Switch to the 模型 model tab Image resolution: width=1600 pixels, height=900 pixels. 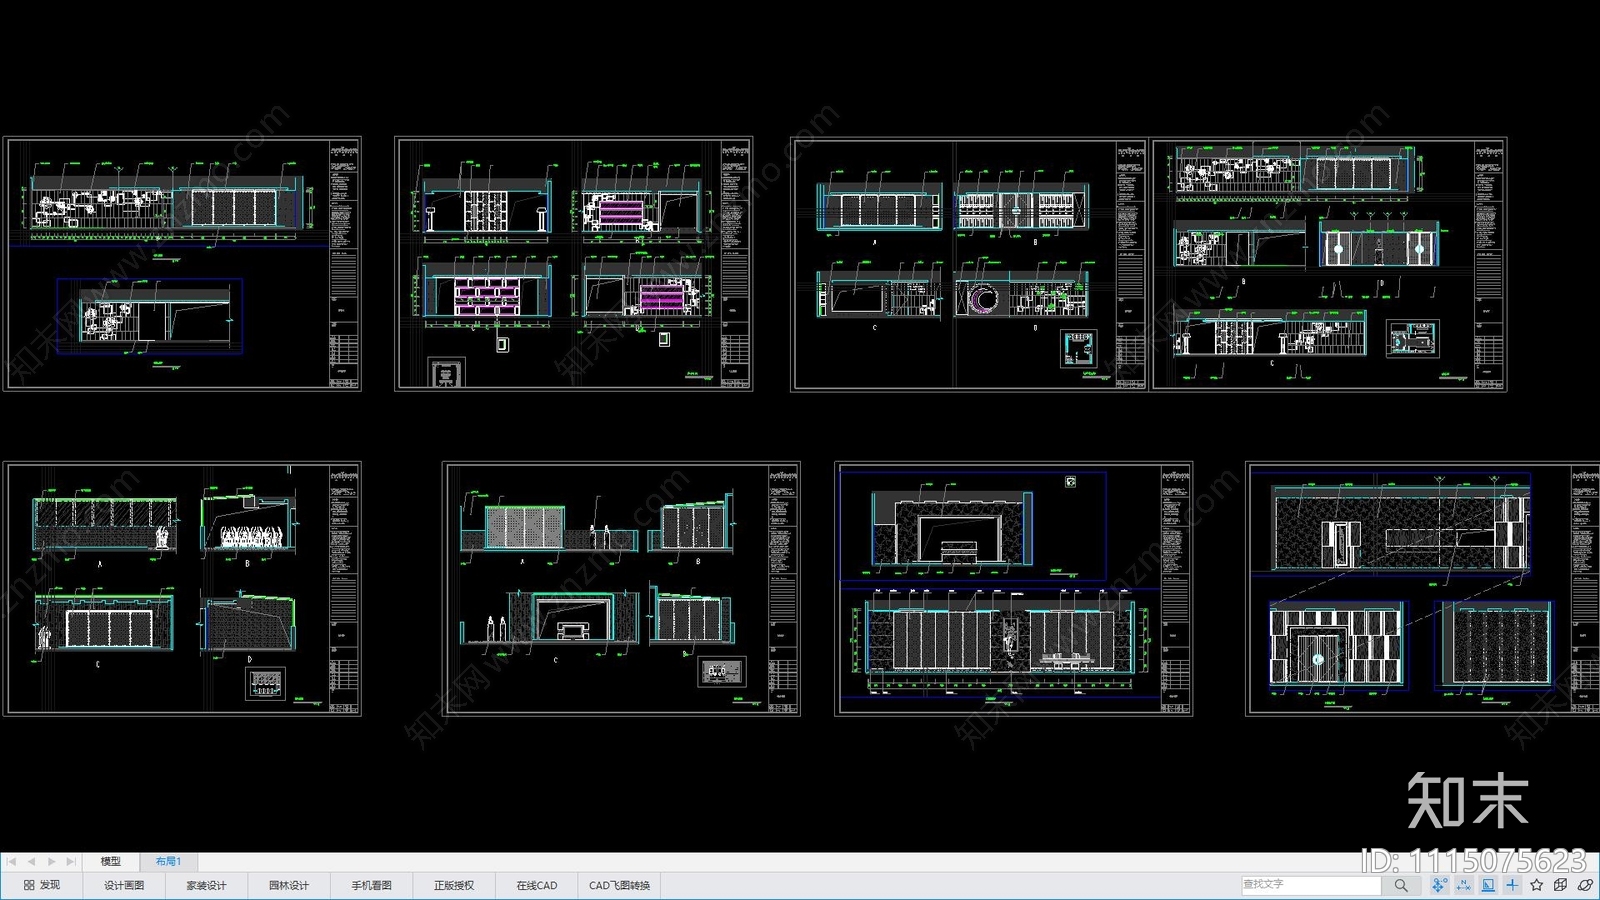pyautogui.click(x=111, y=861)
